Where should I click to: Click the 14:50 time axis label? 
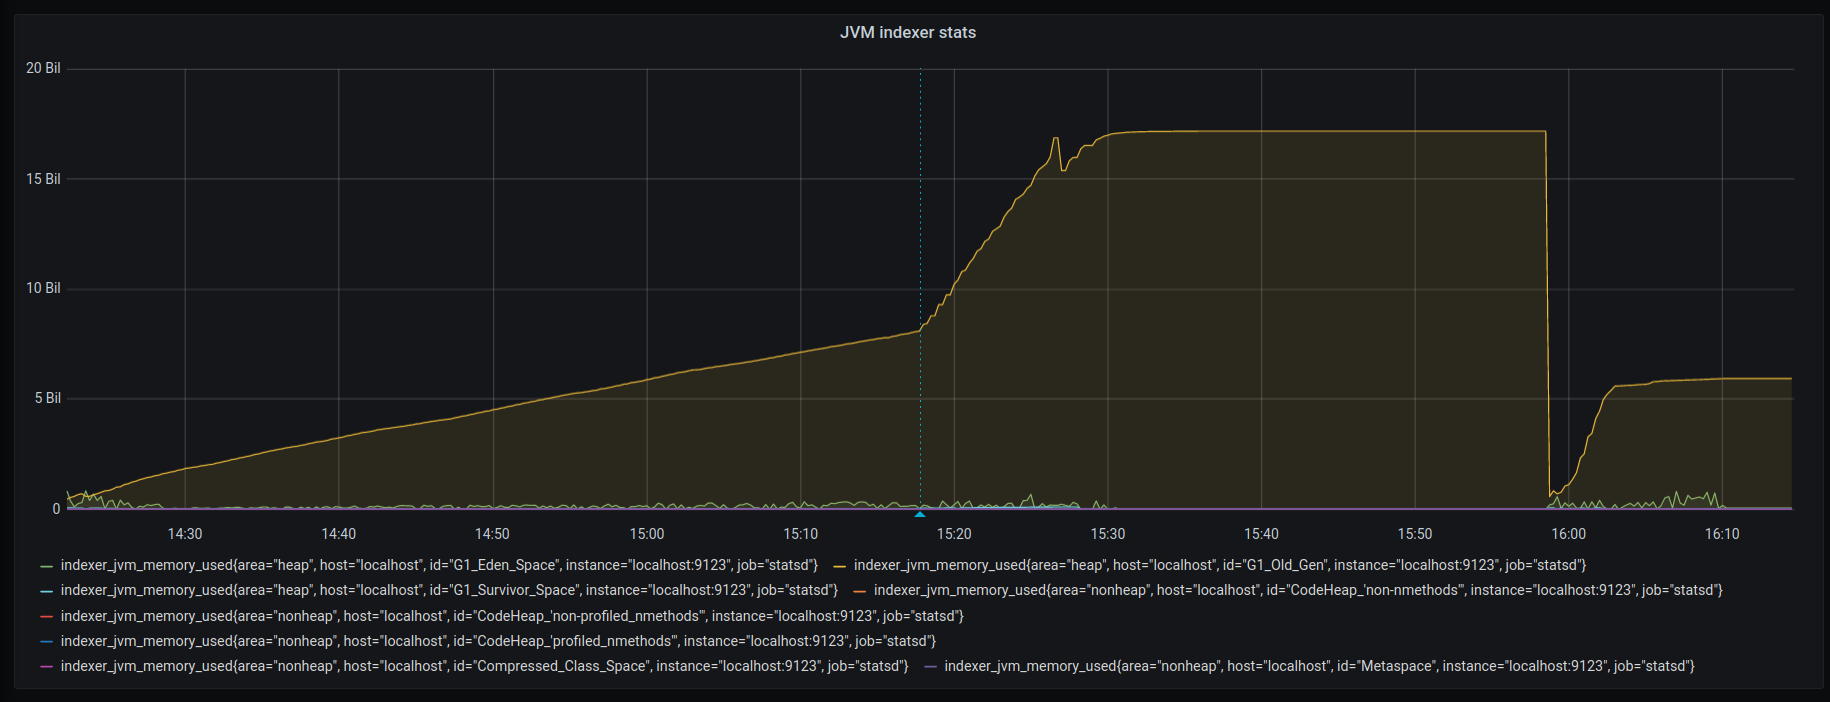click(492, 534)
